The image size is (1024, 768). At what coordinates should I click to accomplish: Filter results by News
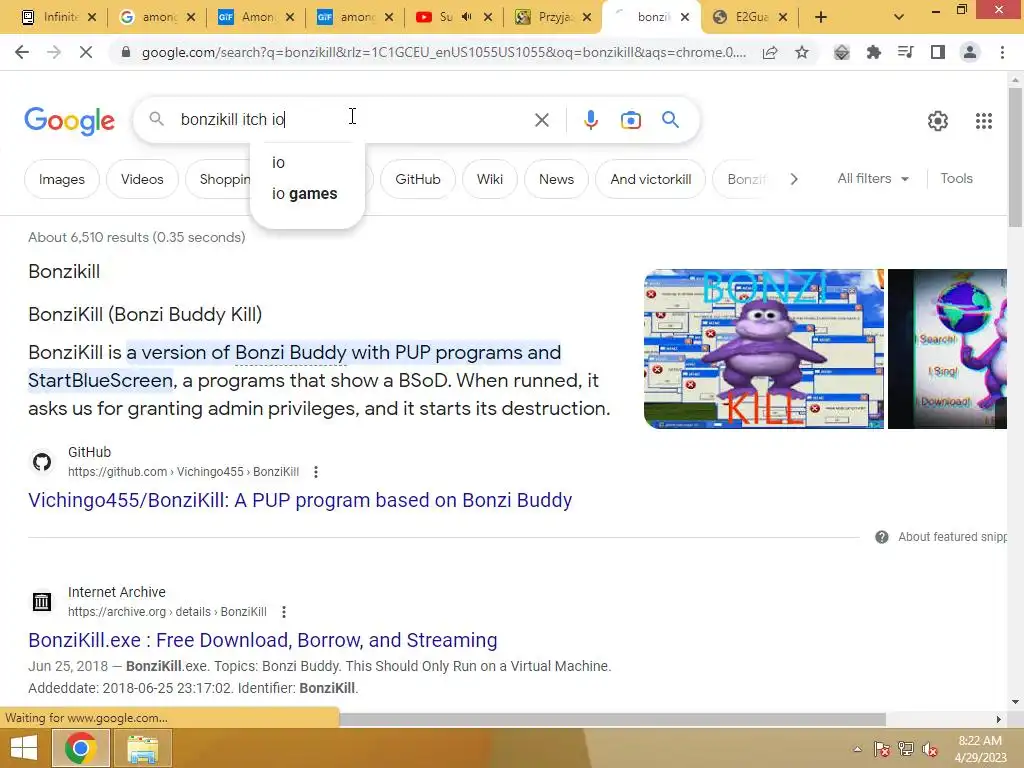[x=556, y=179]
